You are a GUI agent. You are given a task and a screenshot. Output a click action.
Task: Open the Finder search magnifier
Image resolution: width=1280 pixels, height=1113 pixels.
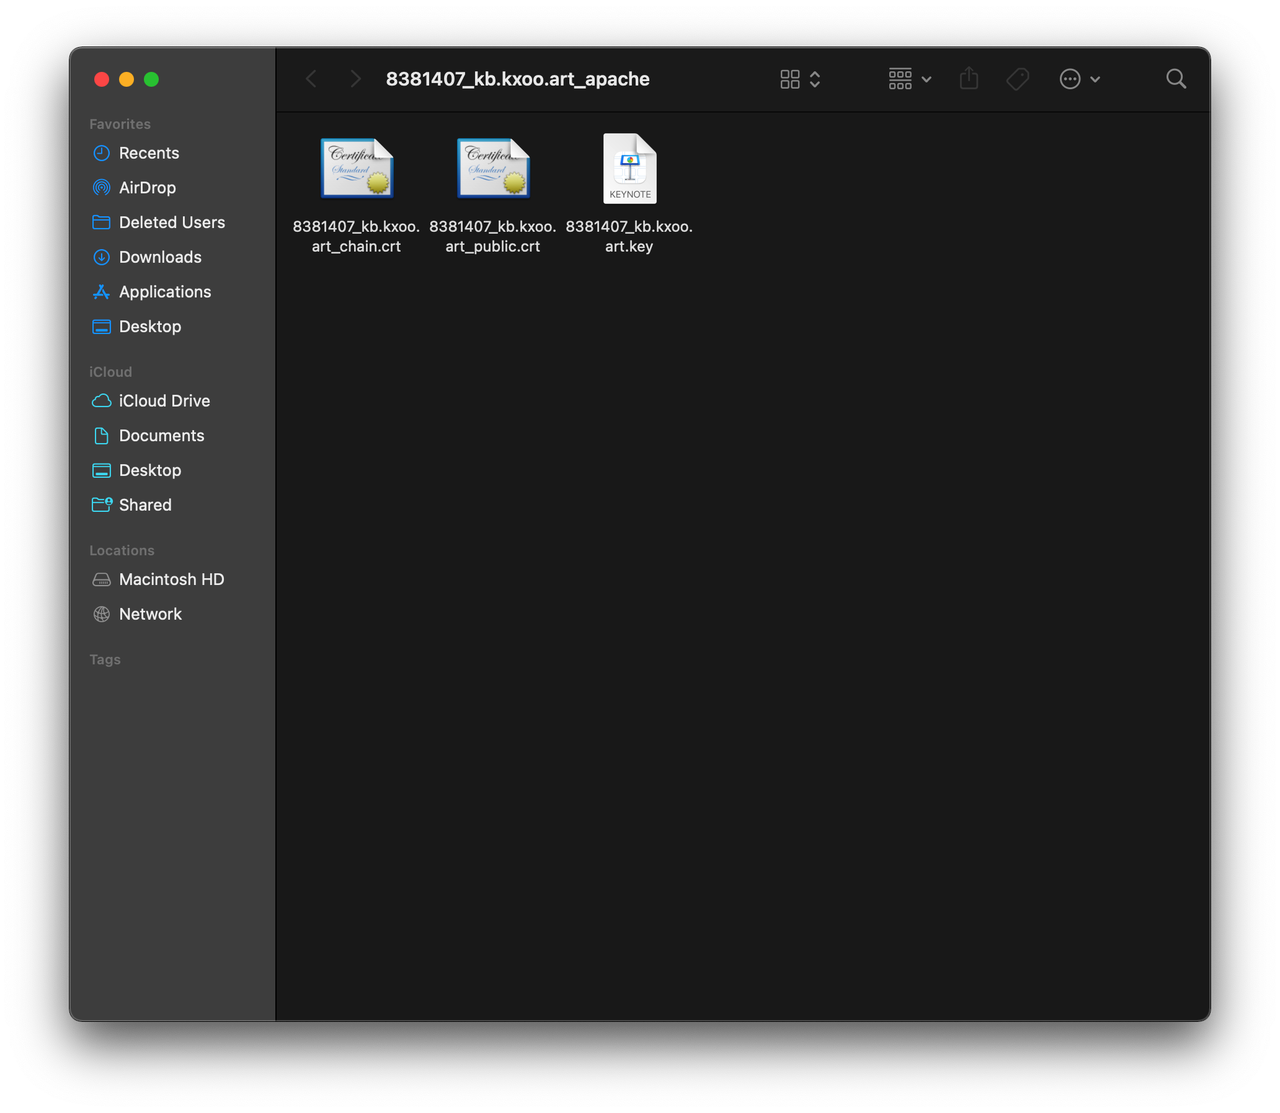(1176, 79)
